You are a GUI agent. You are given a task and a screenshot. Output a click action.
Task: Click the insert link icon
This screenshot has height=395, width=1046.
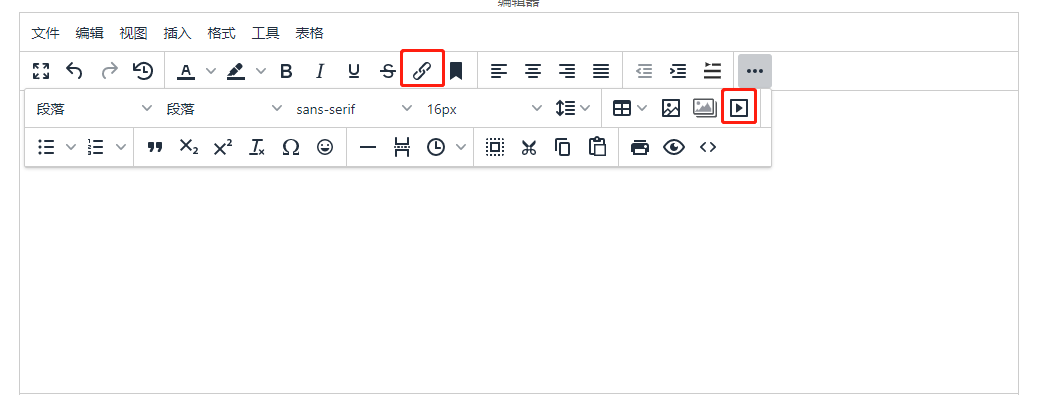[422, 71]
